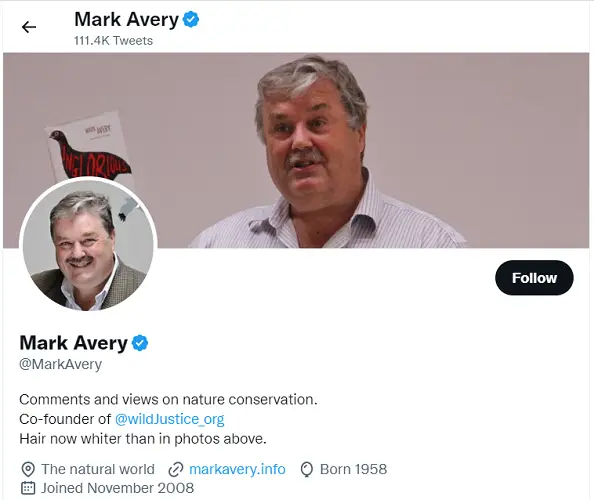Click the verified badge in the header

tap(191, 19)
